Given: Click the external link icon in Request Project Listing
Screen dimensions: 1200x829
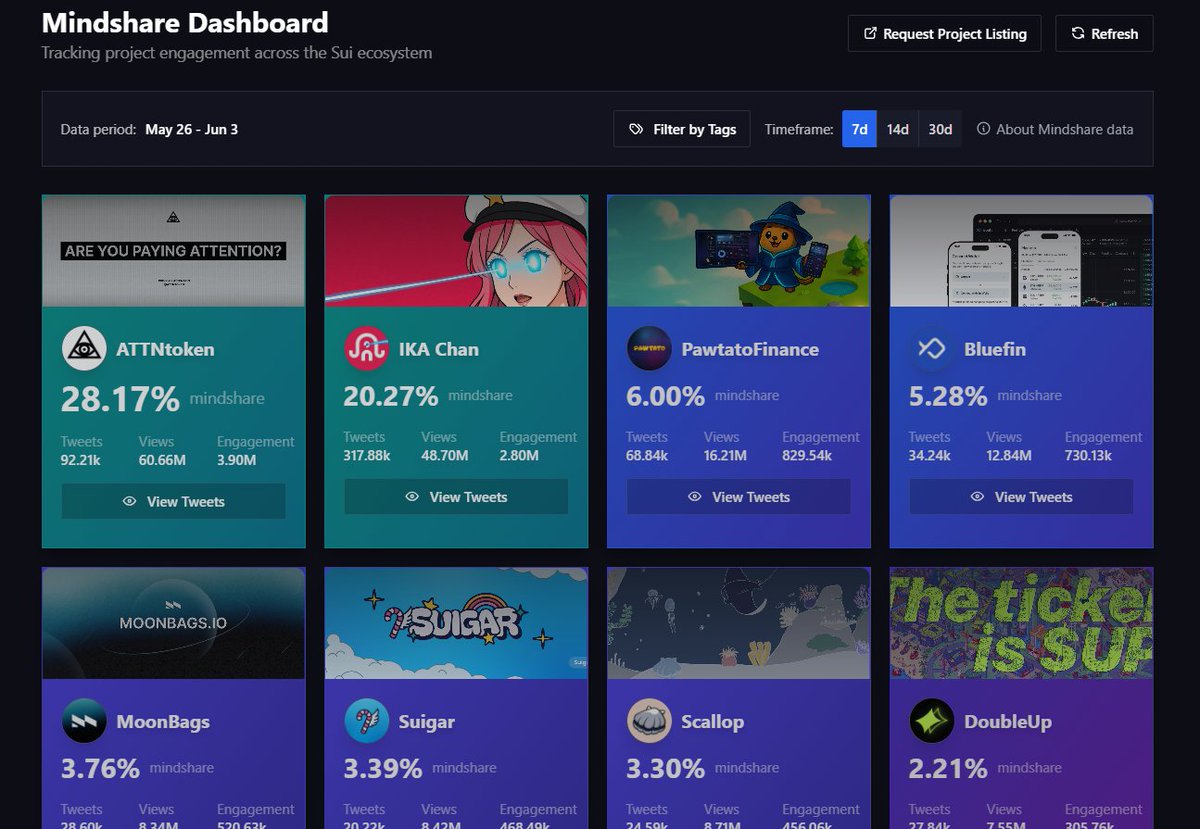Looking at the screenshot, I should click(x=869, y=34).
